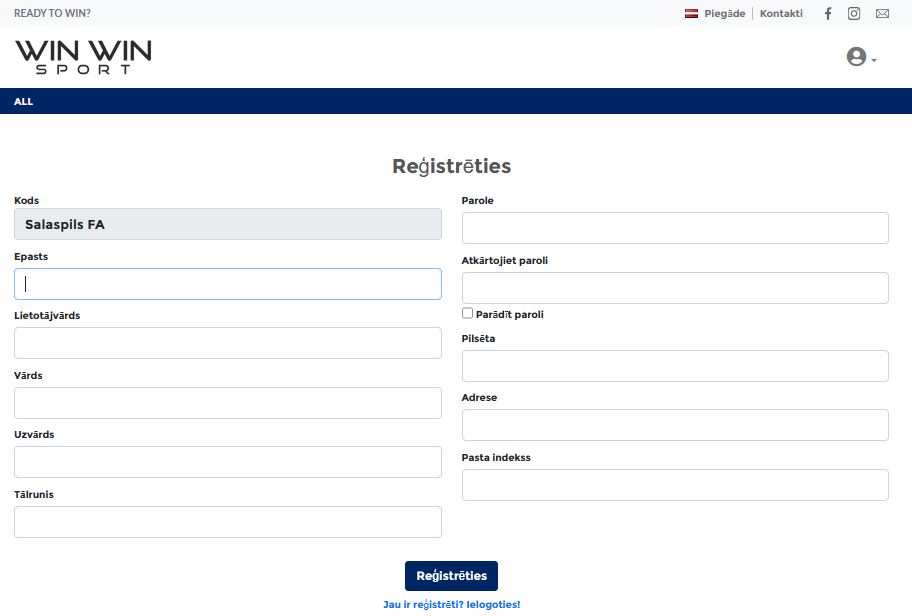Open the Instagram icon link

(853, 13)
